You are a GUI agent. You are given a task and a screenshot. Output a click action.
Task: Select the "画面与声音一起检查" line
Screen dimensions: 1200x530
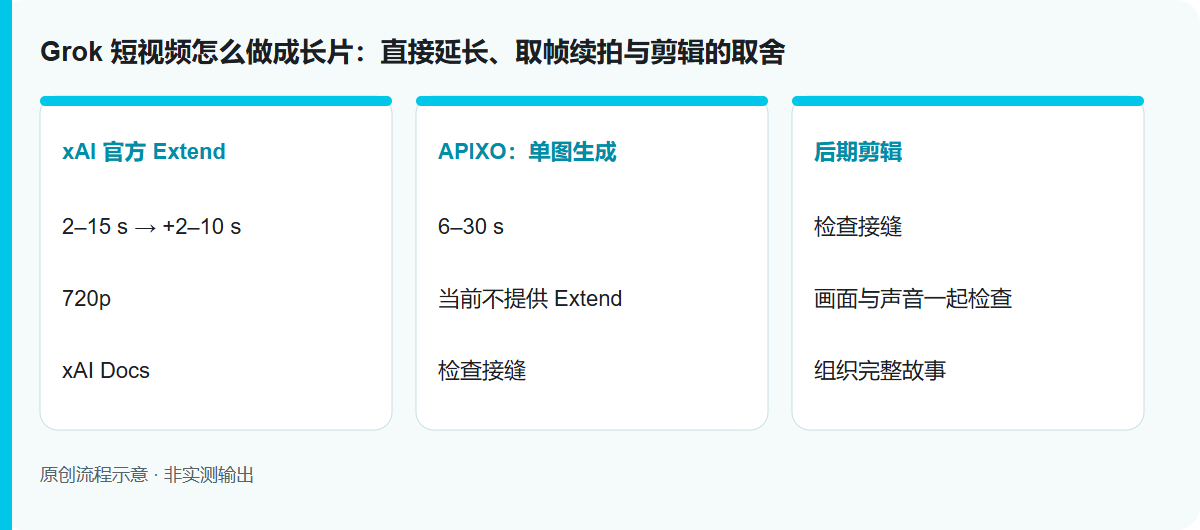pyautogui.click(x=913, y=299)
